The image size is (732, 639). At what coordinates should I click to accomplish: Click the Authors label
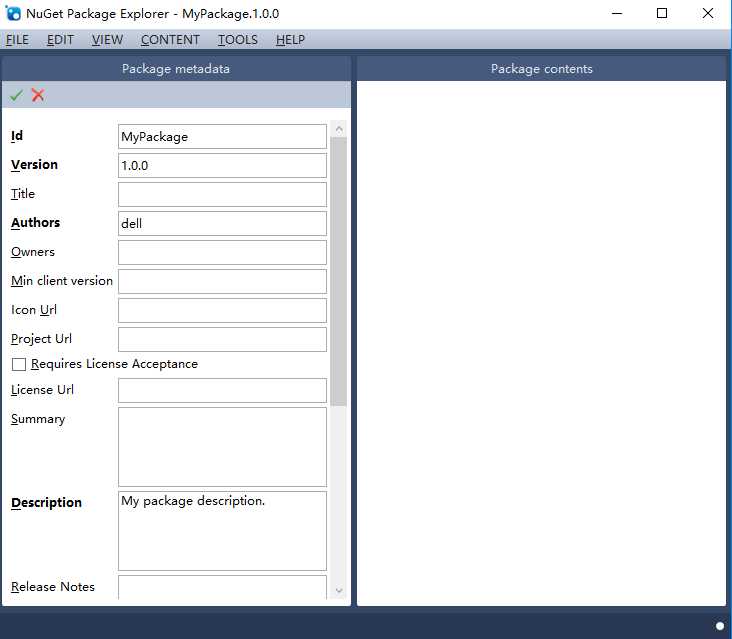(35, 223)
